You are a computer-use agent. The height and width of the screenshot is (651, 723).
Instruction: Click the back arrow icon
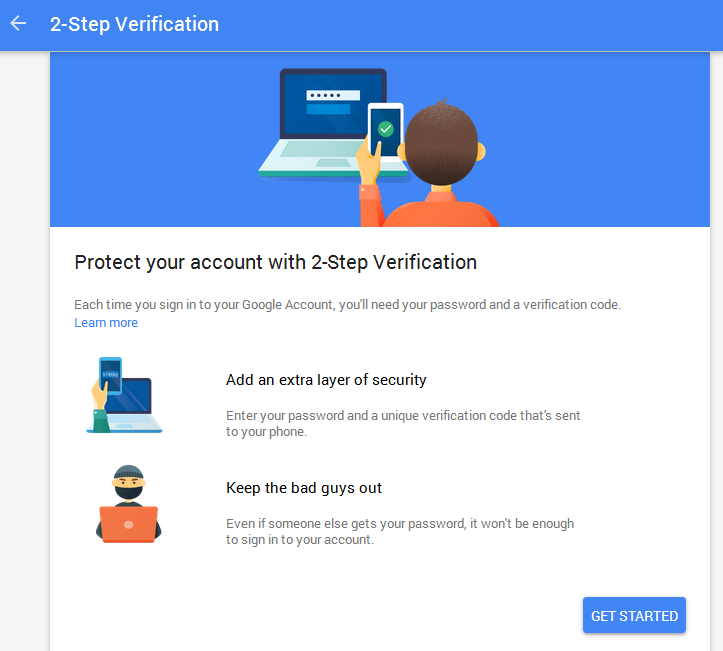[18, 24]
